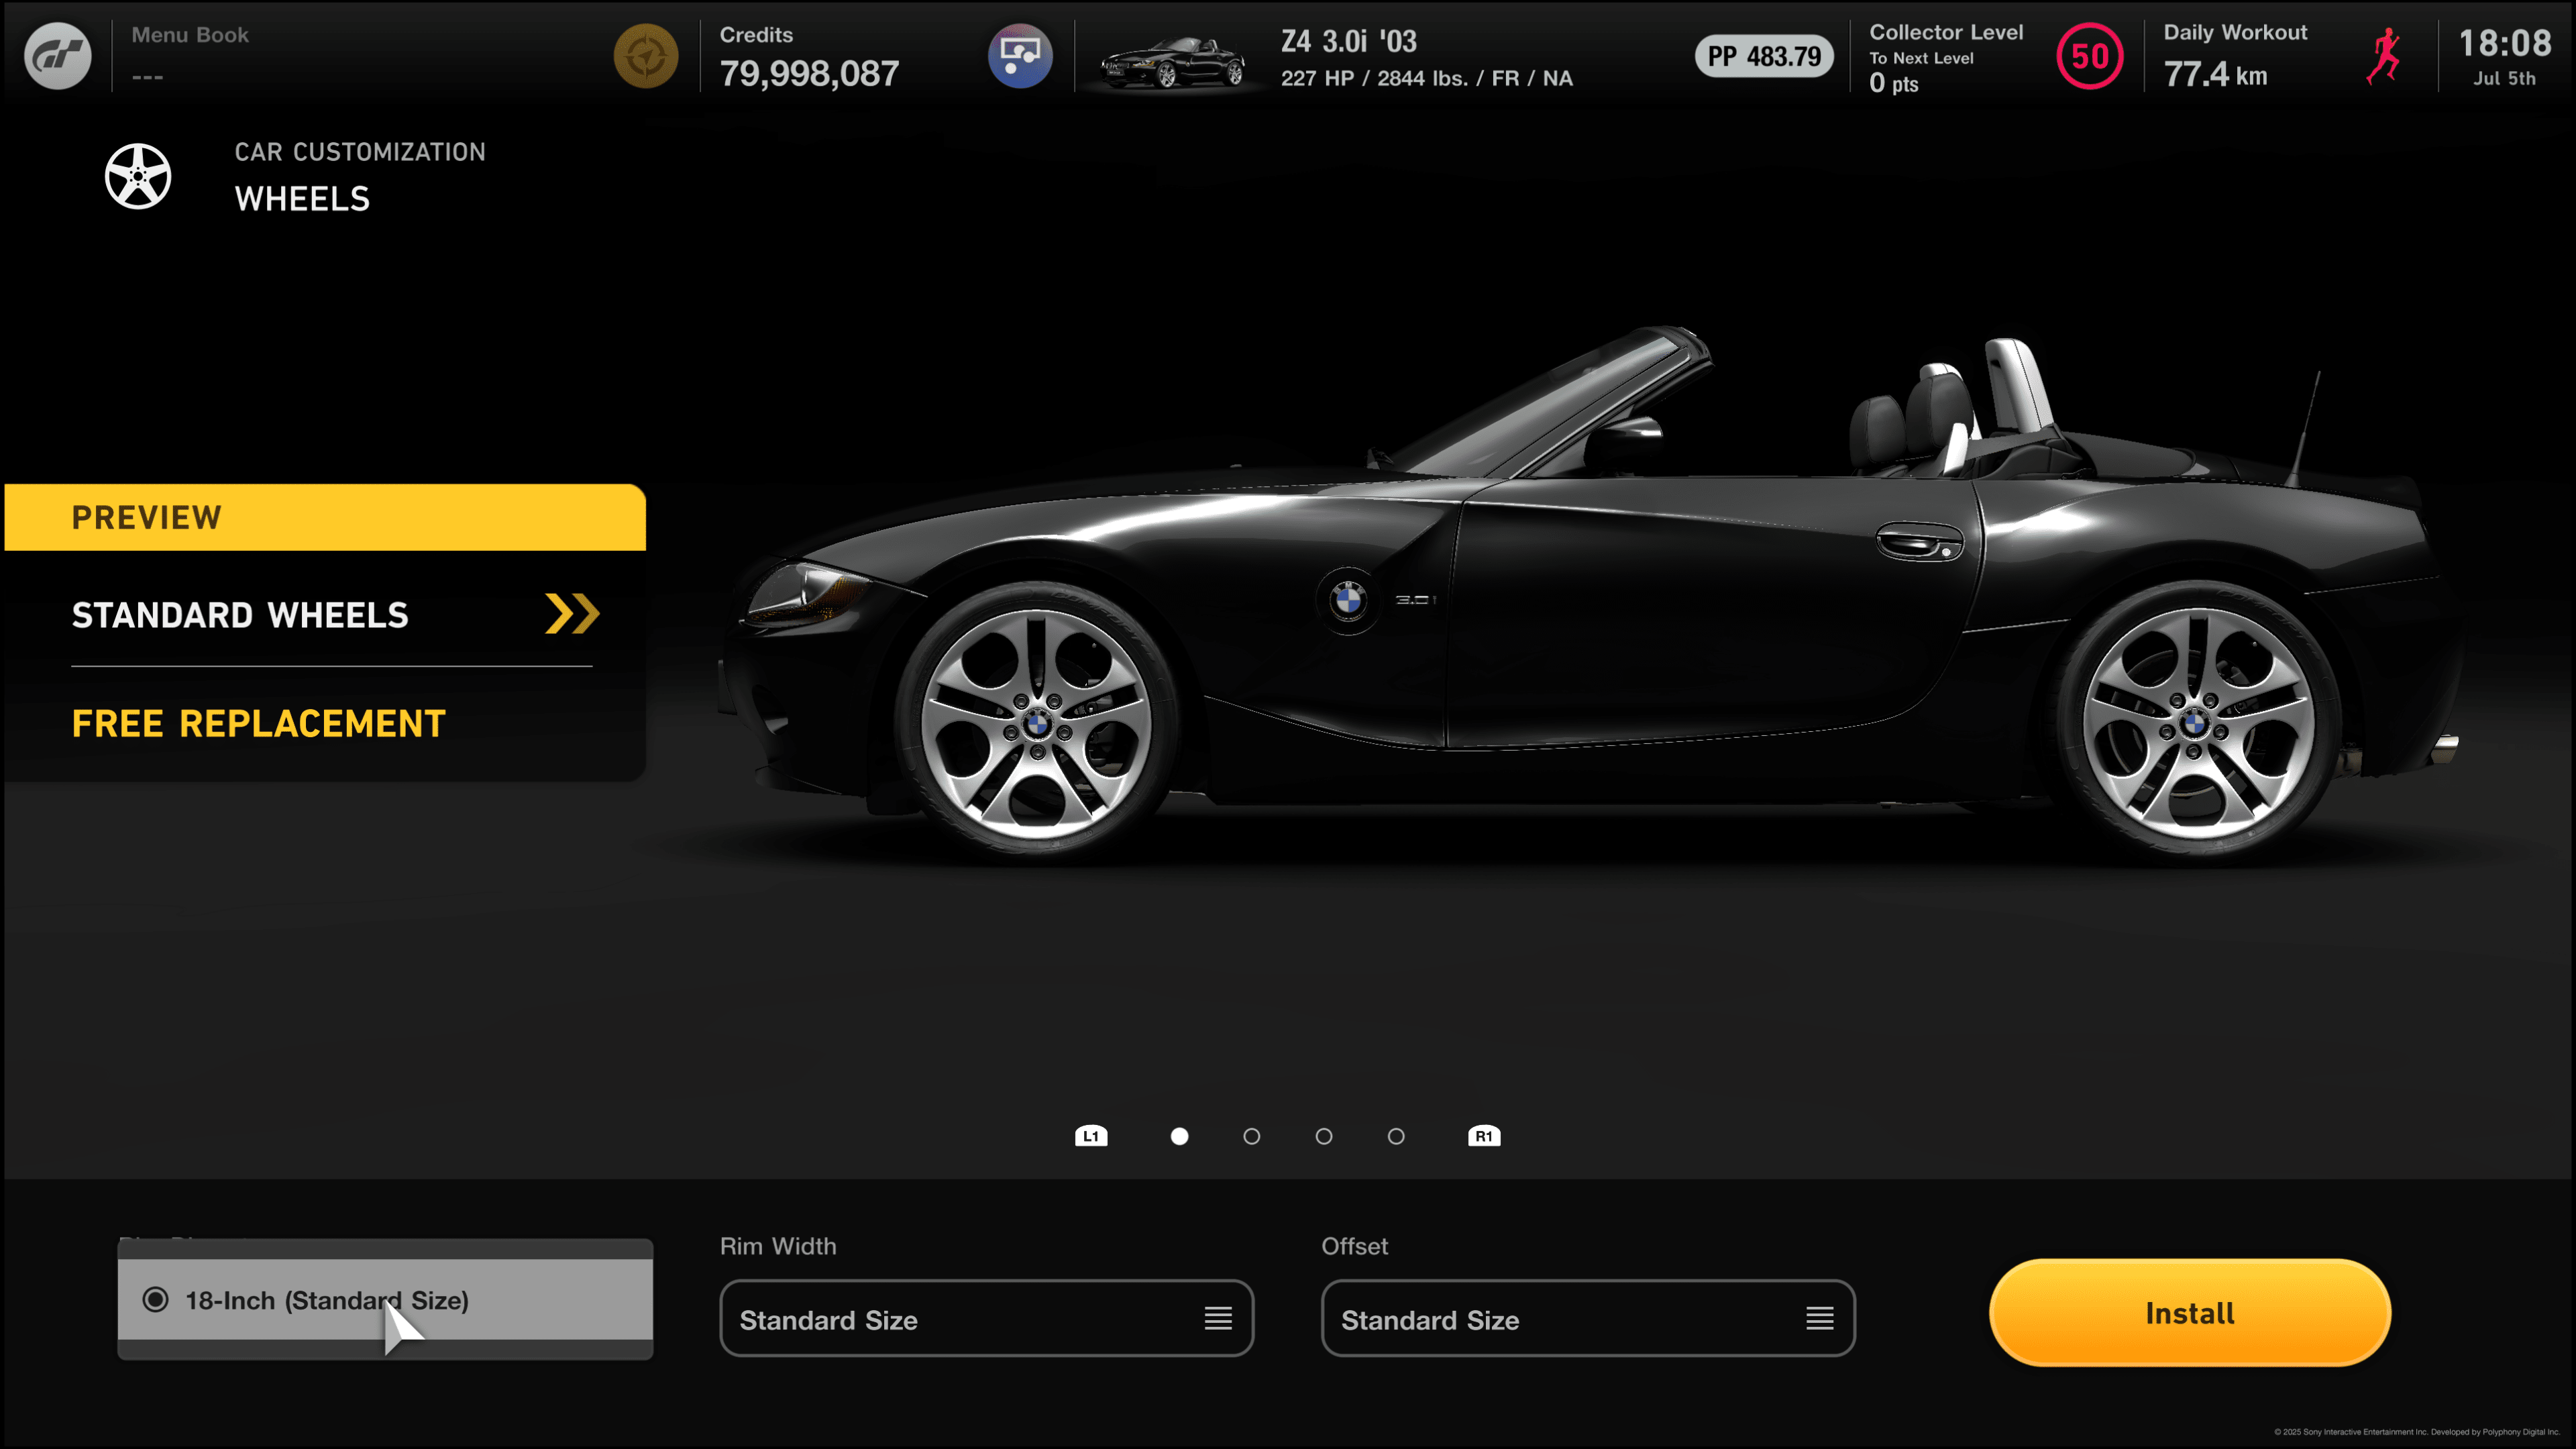
Task: Switch to the fourth page dot
Action: pos(1396,1136)
